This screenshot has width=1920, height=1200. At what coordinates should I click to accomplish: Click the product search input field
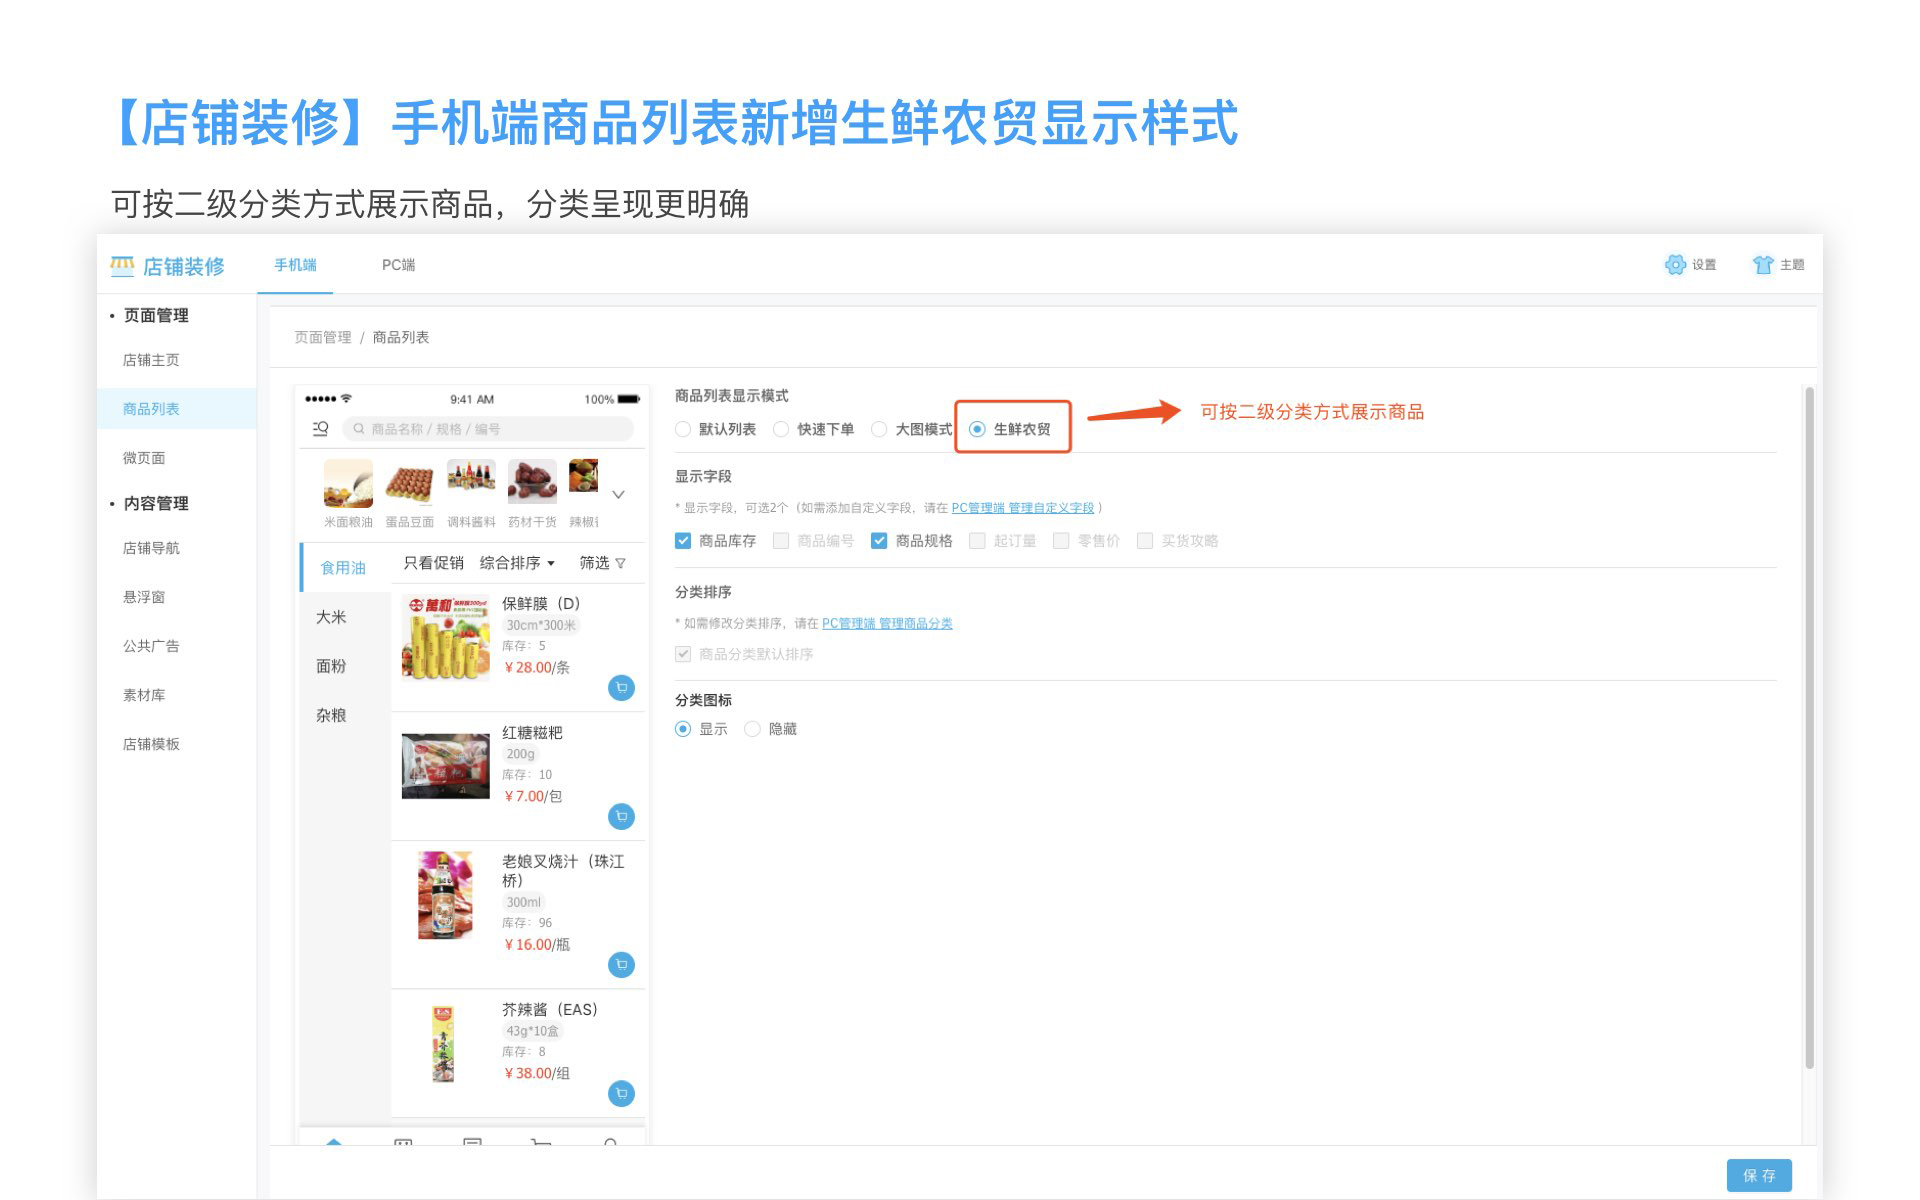coord(490,429)
